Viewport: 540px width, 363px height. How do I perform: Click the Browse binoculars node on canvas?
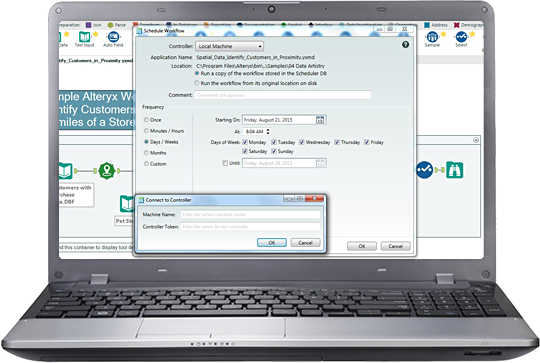point(455,170)
